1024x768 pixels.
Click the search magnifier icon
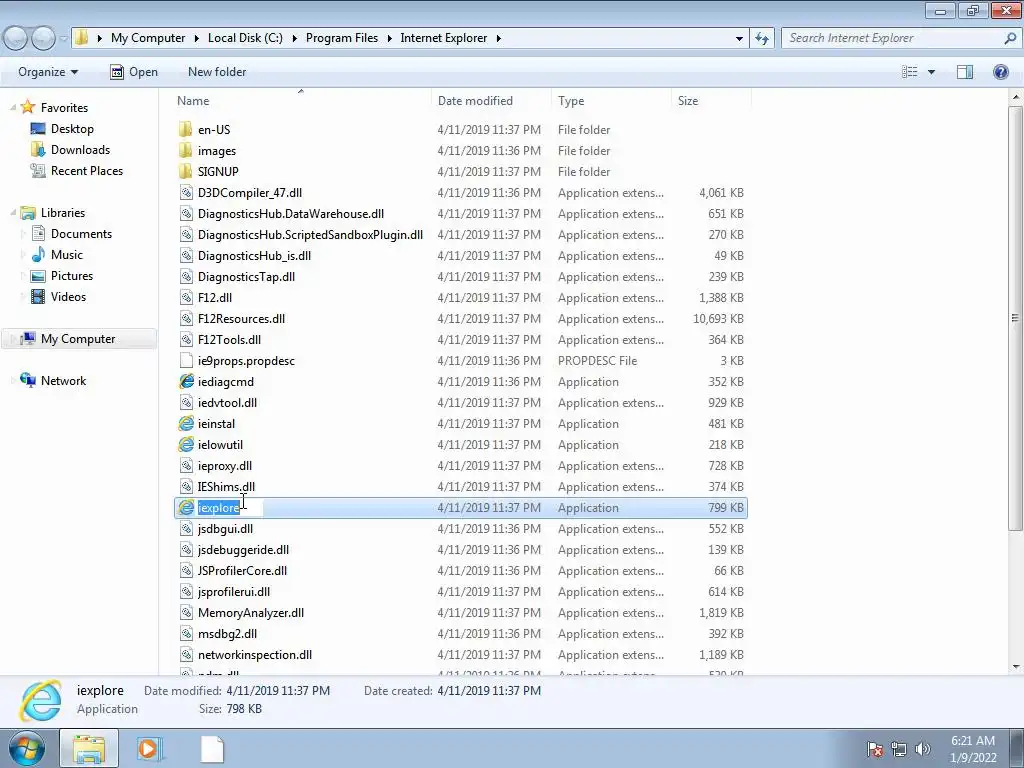click(1010, 38)
